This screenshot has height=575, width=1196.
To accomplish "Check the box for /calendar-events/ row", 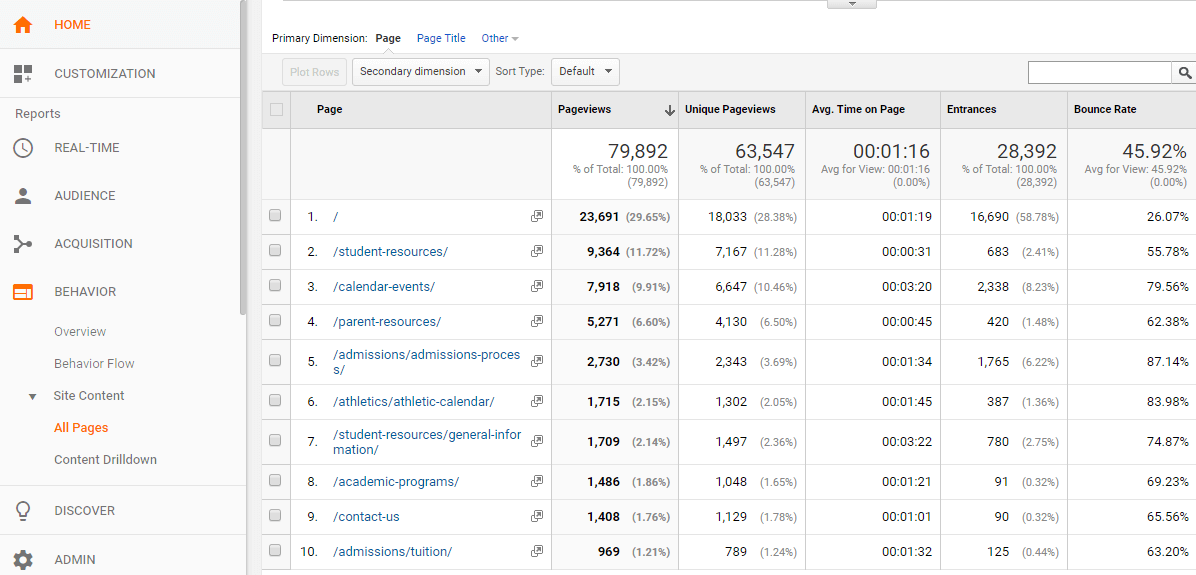I will 275,285.
